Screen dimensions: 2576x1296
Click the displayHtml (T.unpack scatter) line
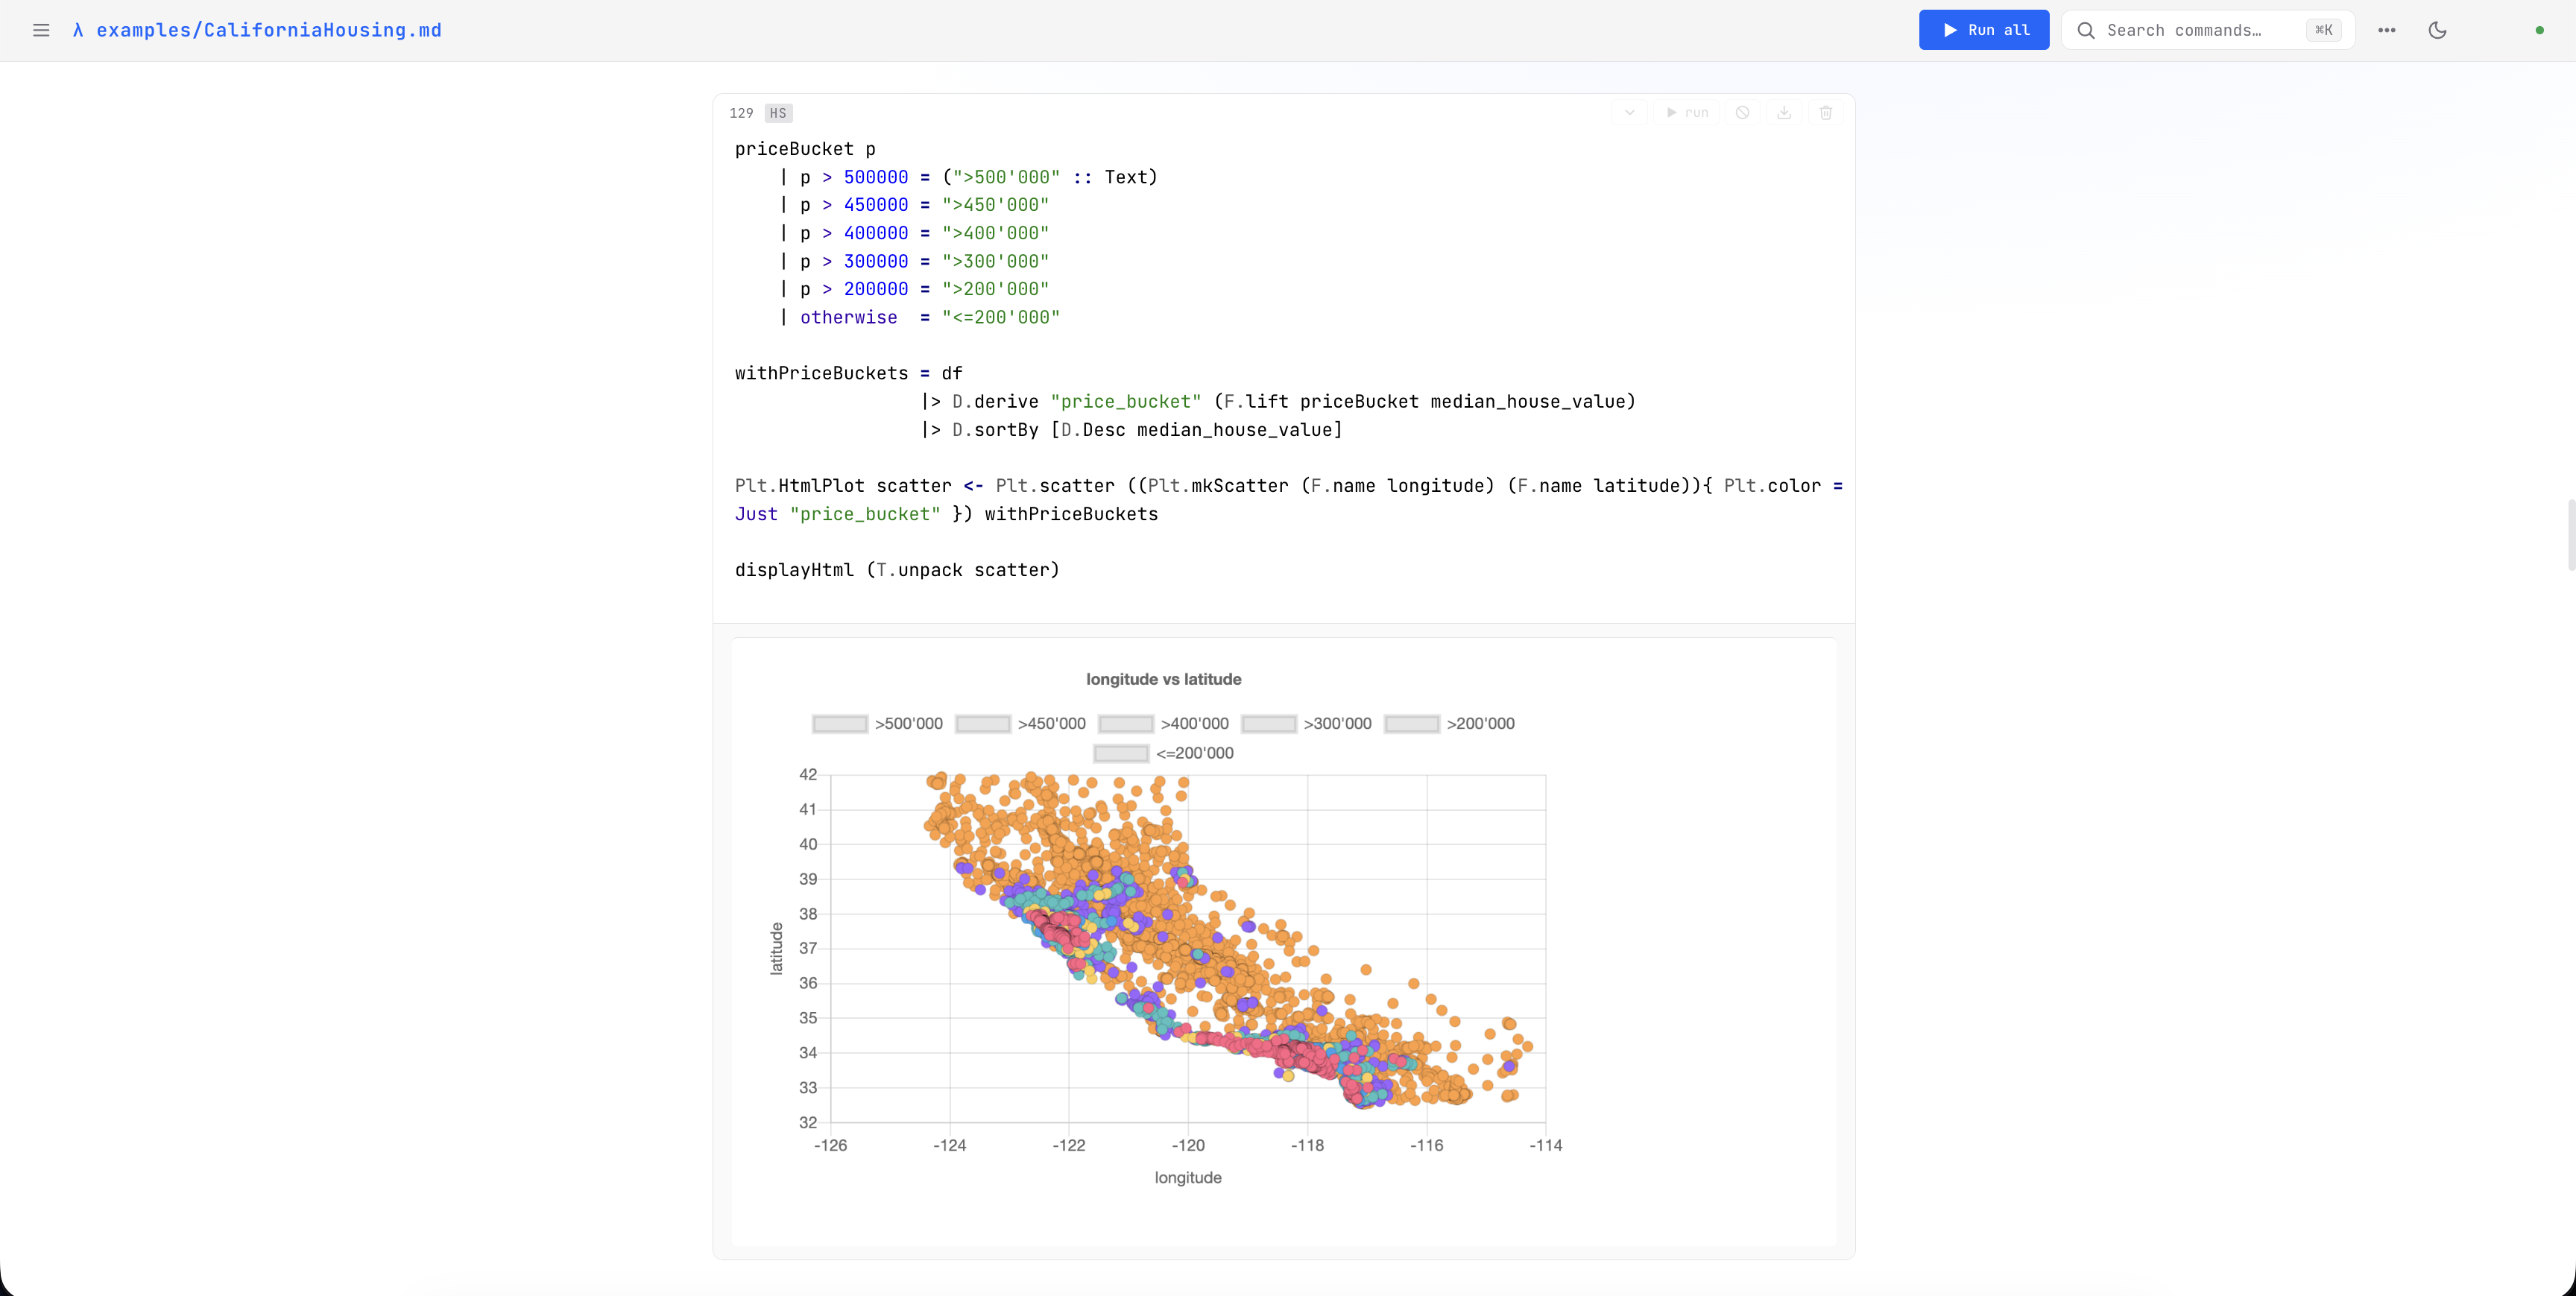click(x=897, y=570)
